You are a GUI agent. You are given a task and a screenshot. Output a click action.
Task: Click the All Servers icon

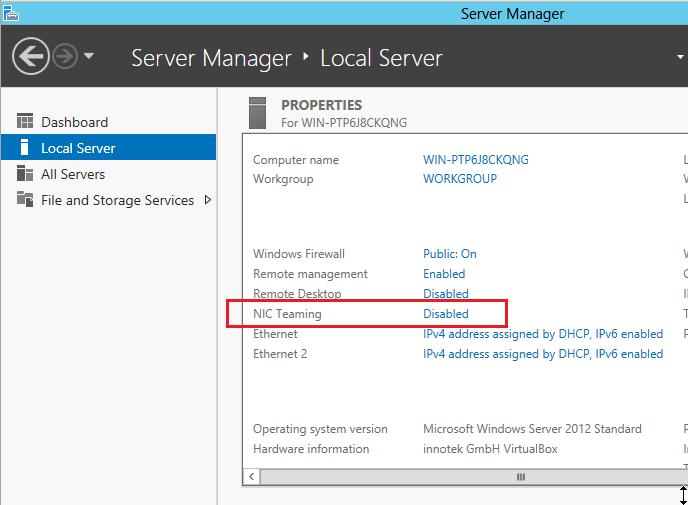click(x=25, y=174)
